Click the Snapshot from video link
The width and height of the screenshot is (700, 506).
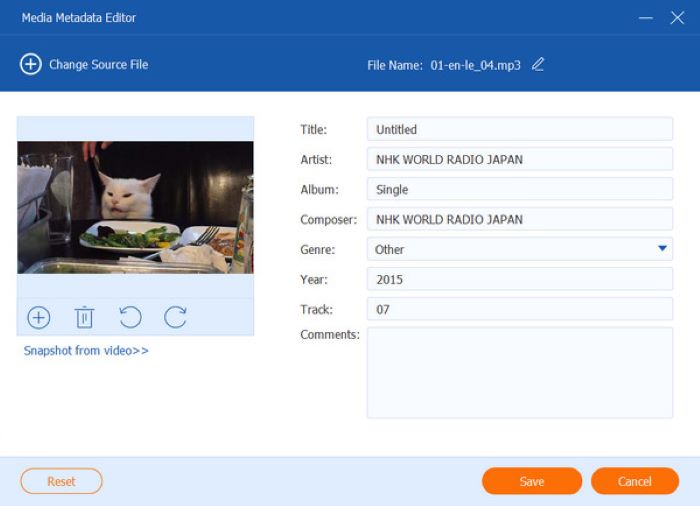click(86, 351)
